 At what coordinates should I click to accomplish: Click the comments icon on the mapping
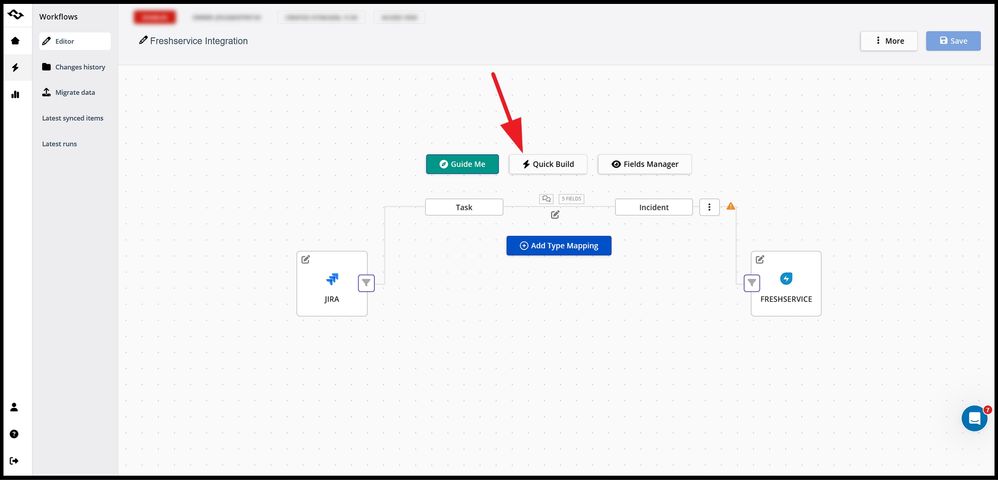(546, 199)
